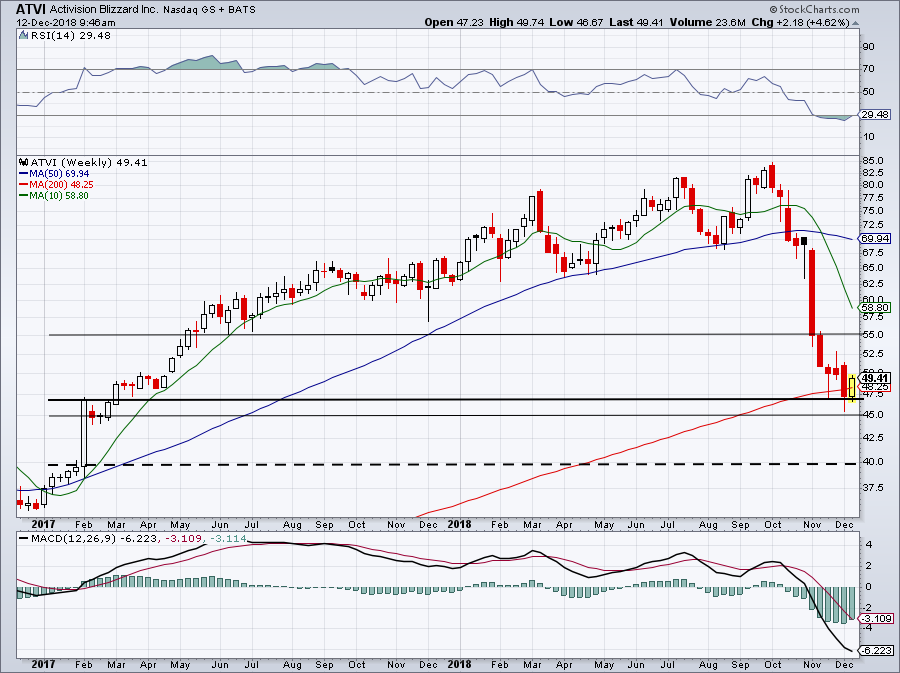
Task: Click the up arrow after the Chg percentage
Action: coord(856,23)
